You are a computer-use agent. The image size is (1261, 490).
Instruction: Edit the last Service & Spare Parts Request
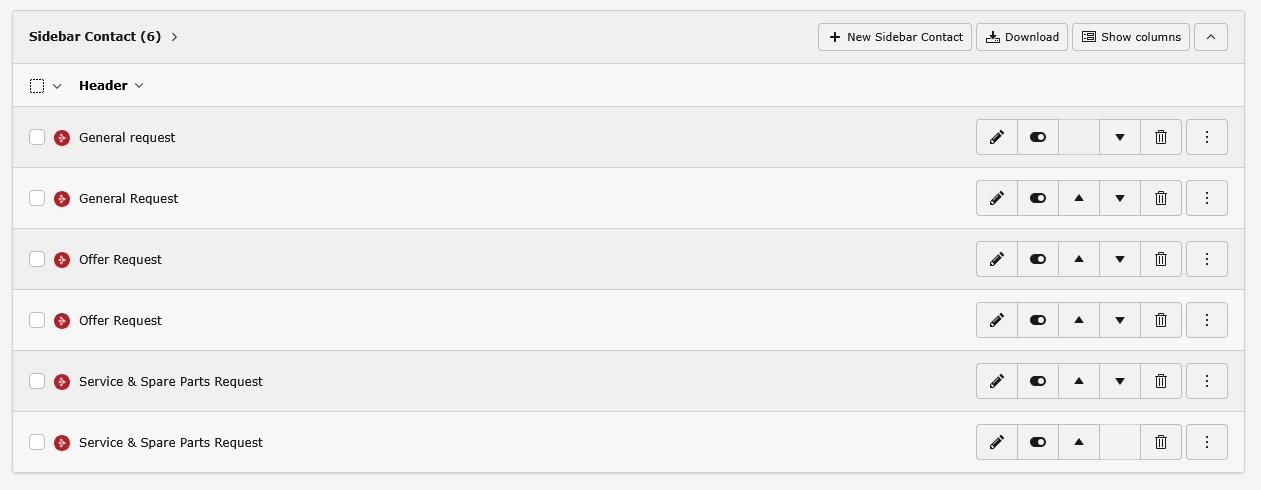pos(996,442)
